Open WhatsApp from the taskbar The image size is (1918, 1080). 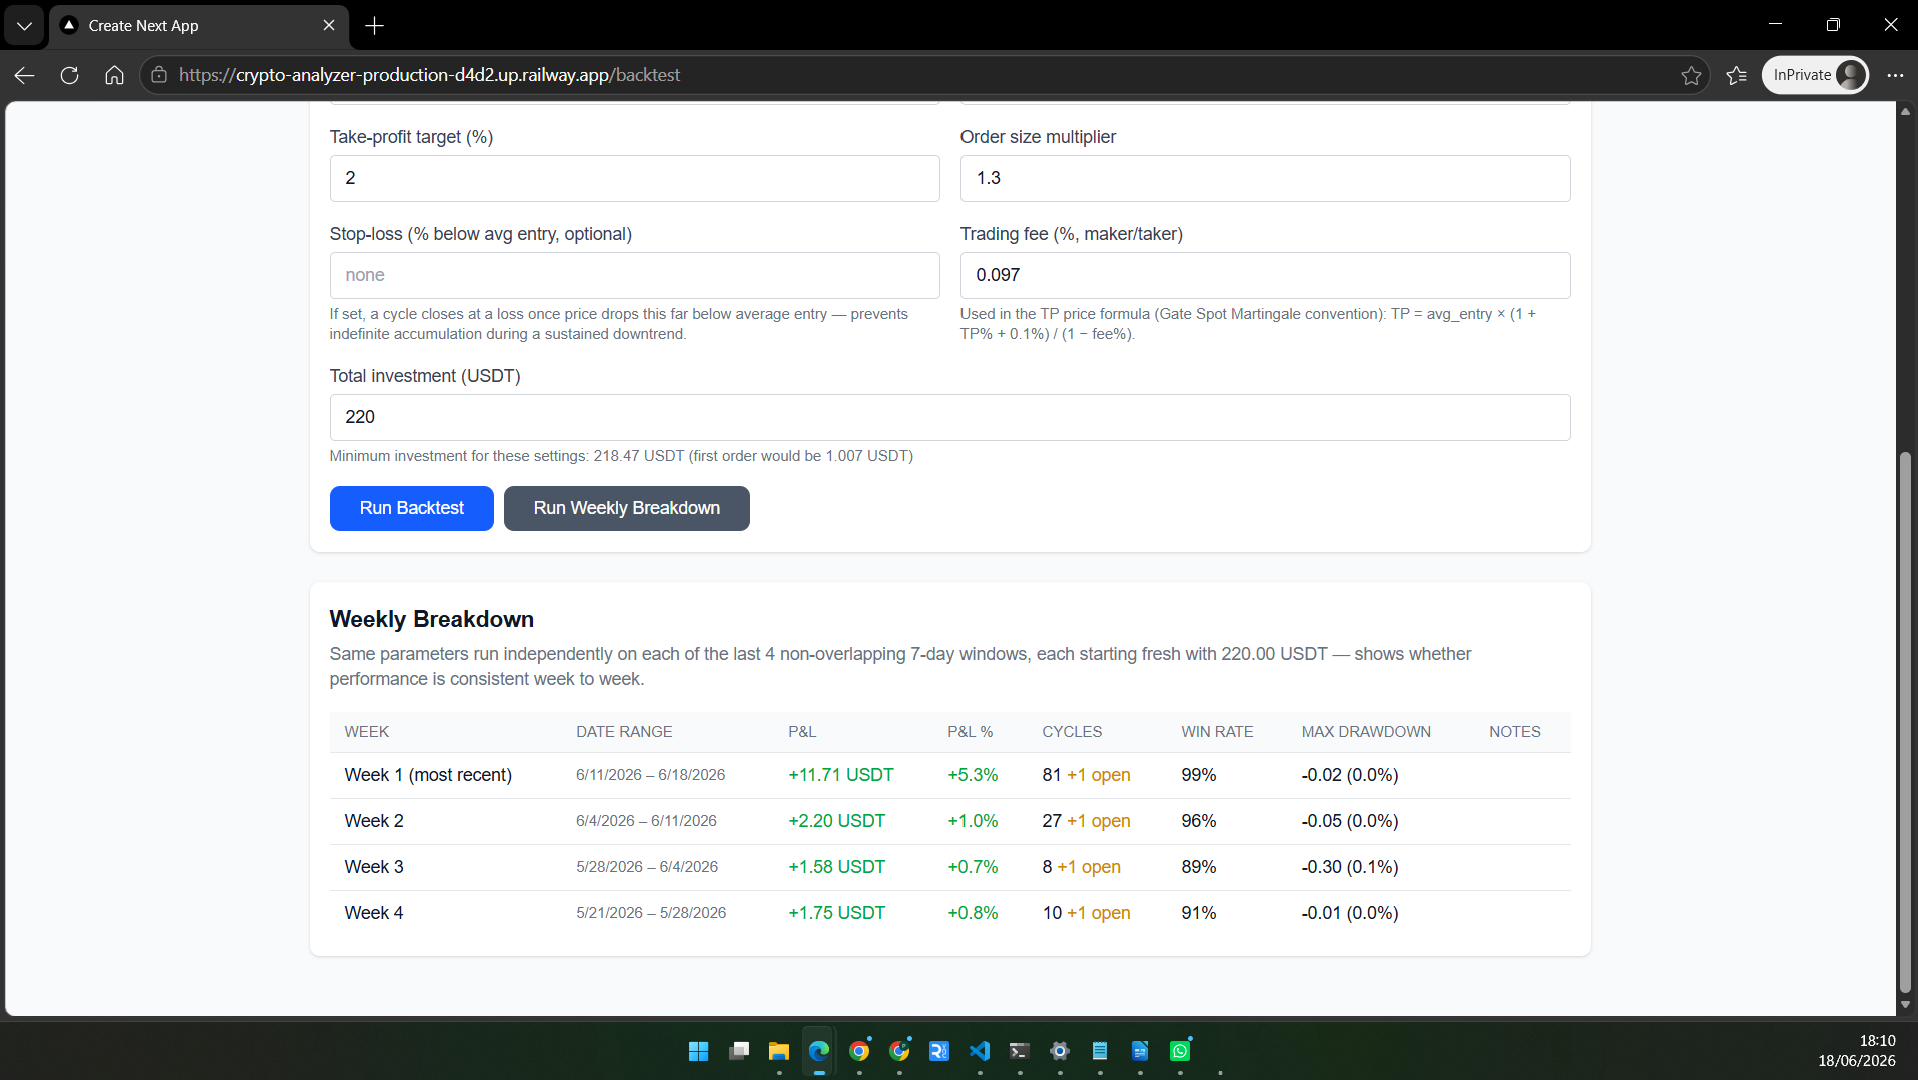tap(1180, 1051)
